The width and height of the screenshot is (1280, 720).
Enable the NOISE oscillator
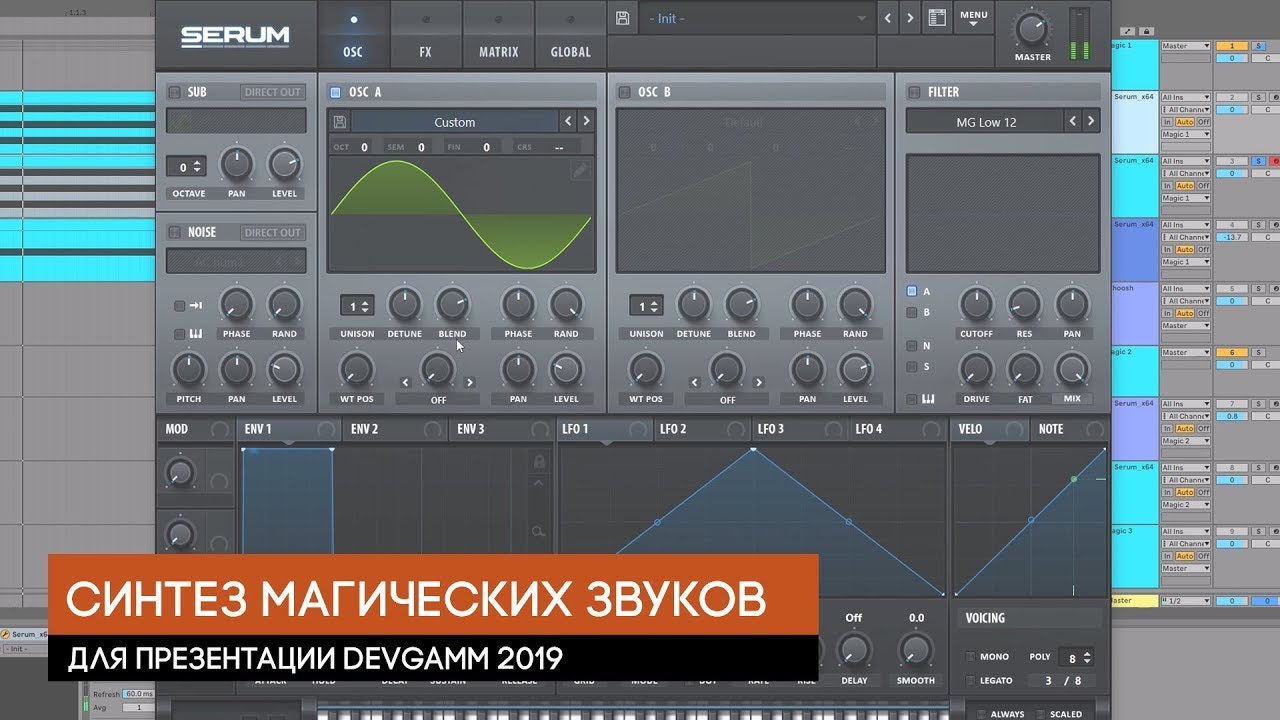point(174,232)
